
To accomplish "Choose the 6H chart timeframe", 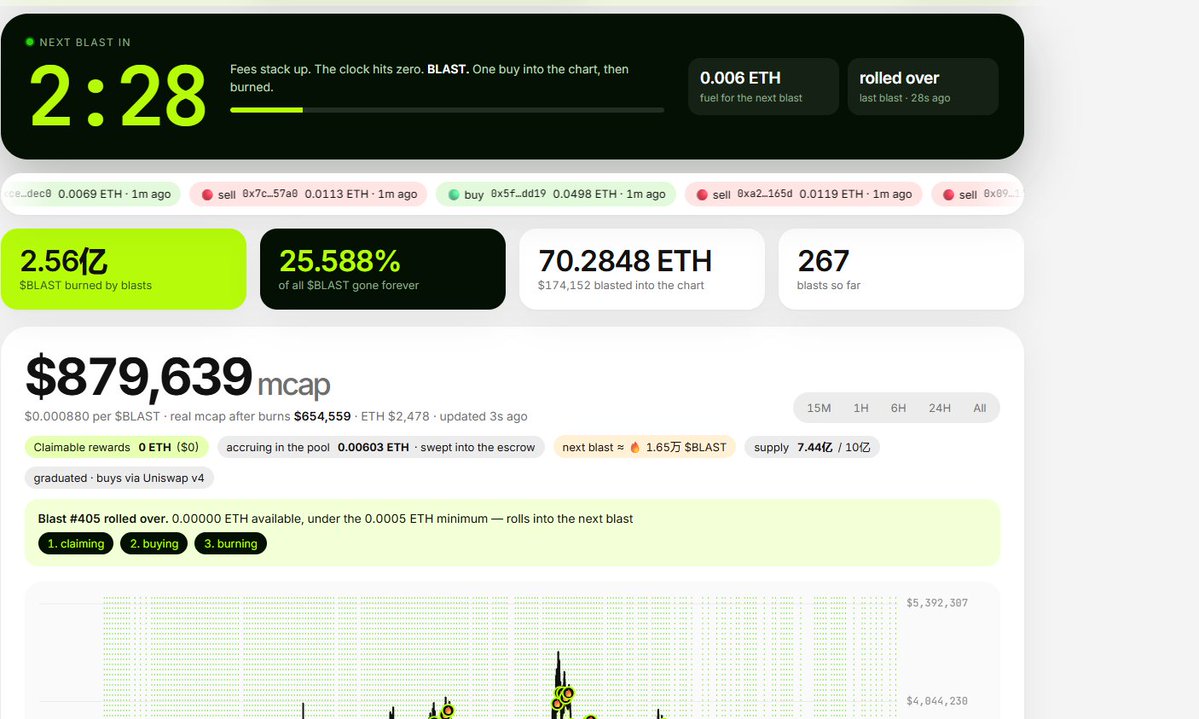I will (898, 408).
